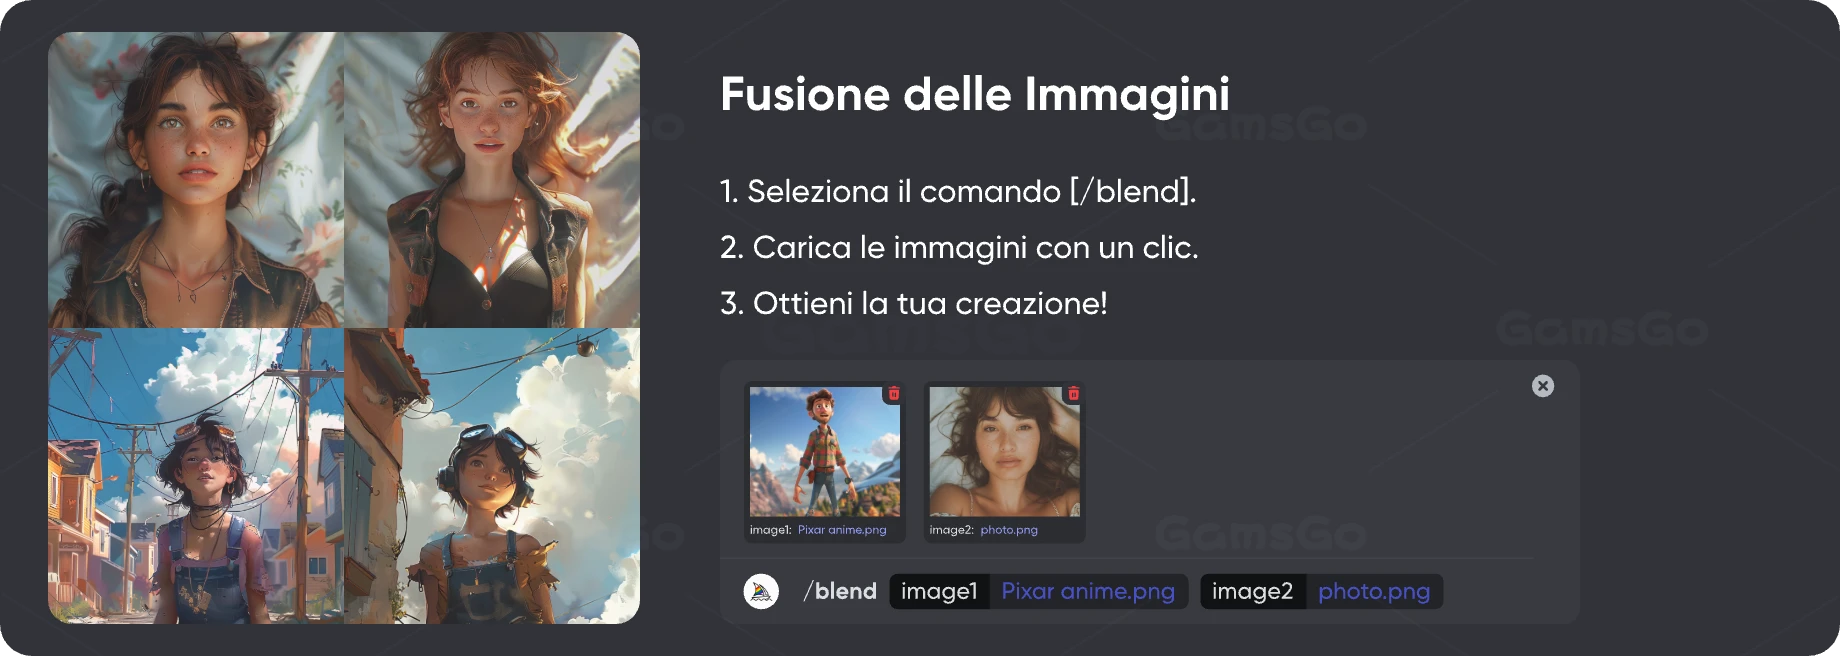Viewport: 1840px width, 656px height.
Task: Open the woman photo upload thumbnail
Action: coord(1004,452)
